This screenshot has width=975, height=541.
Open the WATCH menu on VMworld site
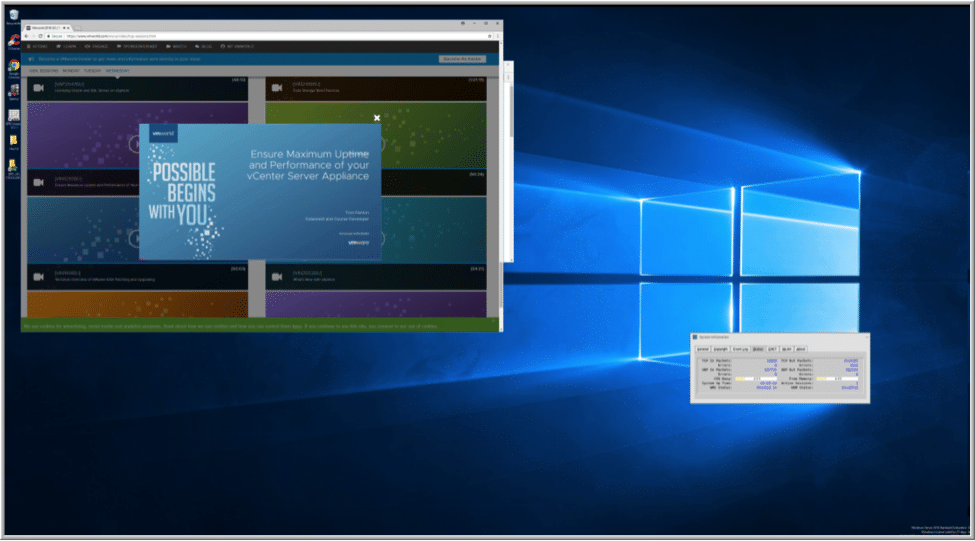pyautogui.click(x=177, y=46)
